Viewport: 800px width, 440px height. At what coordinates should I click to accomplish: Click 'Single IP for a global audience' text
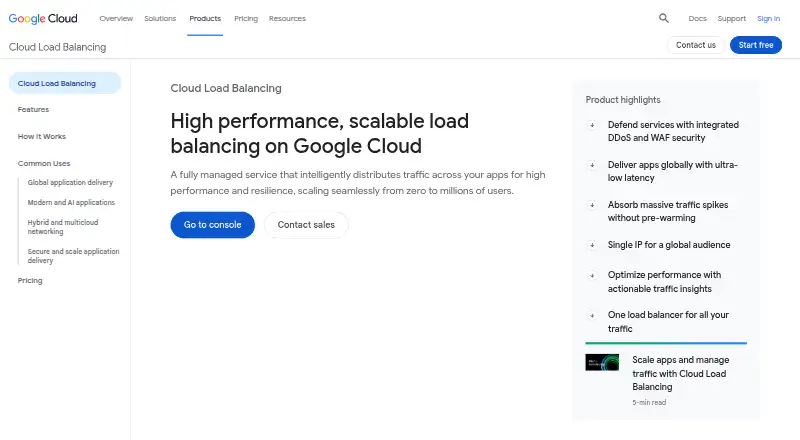(x=669, y=245)
